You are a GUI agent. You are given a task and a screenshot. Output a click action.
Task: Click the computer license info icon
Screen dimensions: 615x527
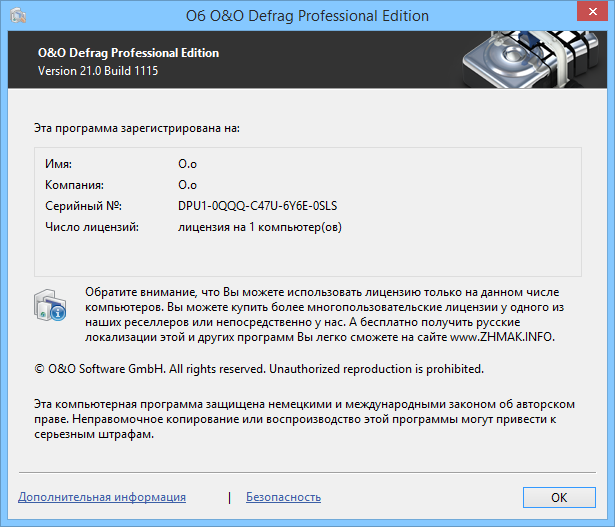coord(50,307)
